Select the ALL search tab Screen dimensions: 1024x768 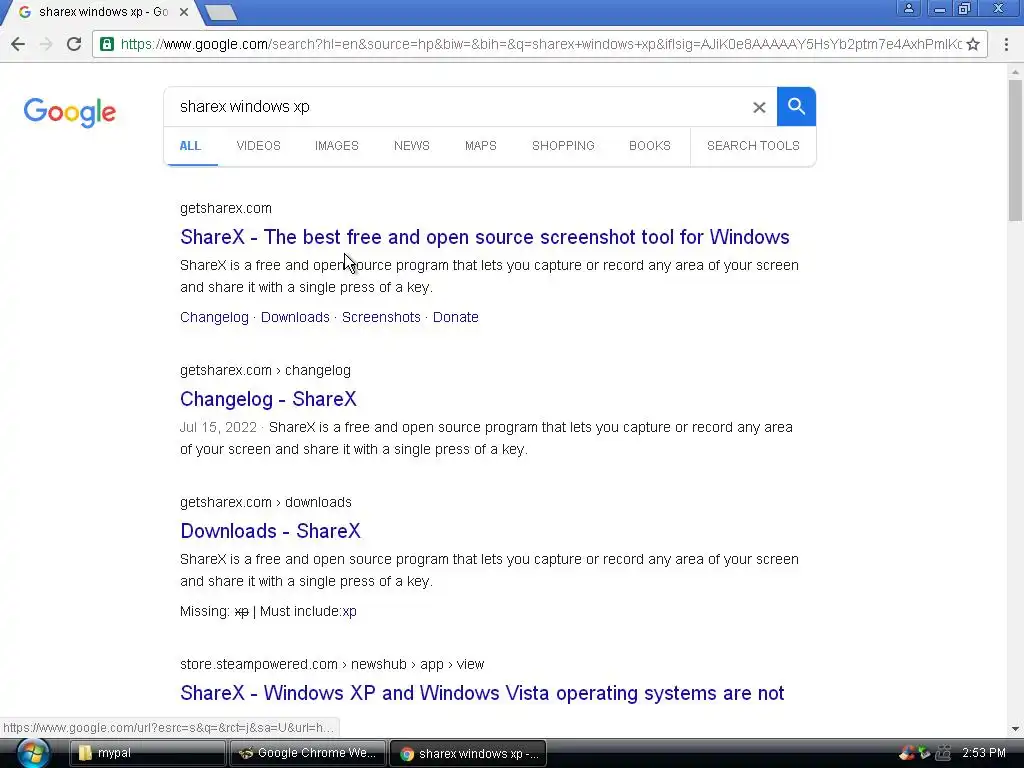[190, 146]
